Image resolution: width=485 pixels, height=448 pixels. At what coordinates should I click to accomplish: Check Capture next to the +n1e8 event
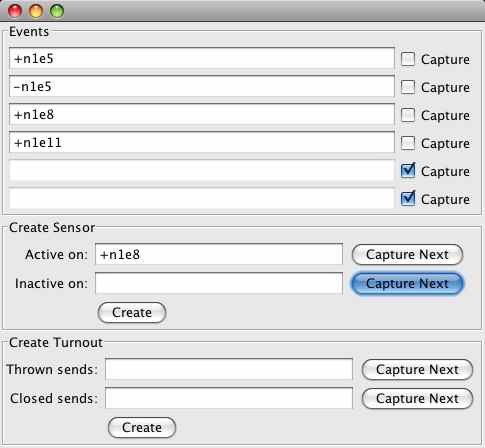(408, 115)
